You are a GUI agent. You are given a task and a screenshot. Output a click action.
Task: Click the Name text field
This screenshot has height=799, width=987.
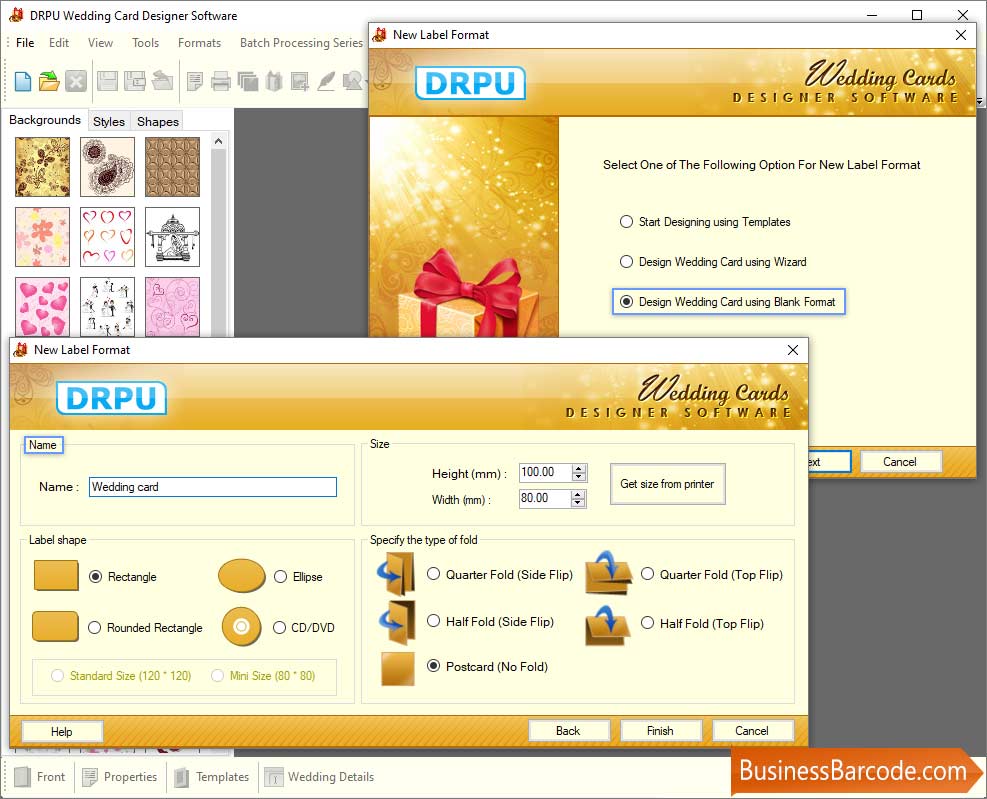pos(213,487)
